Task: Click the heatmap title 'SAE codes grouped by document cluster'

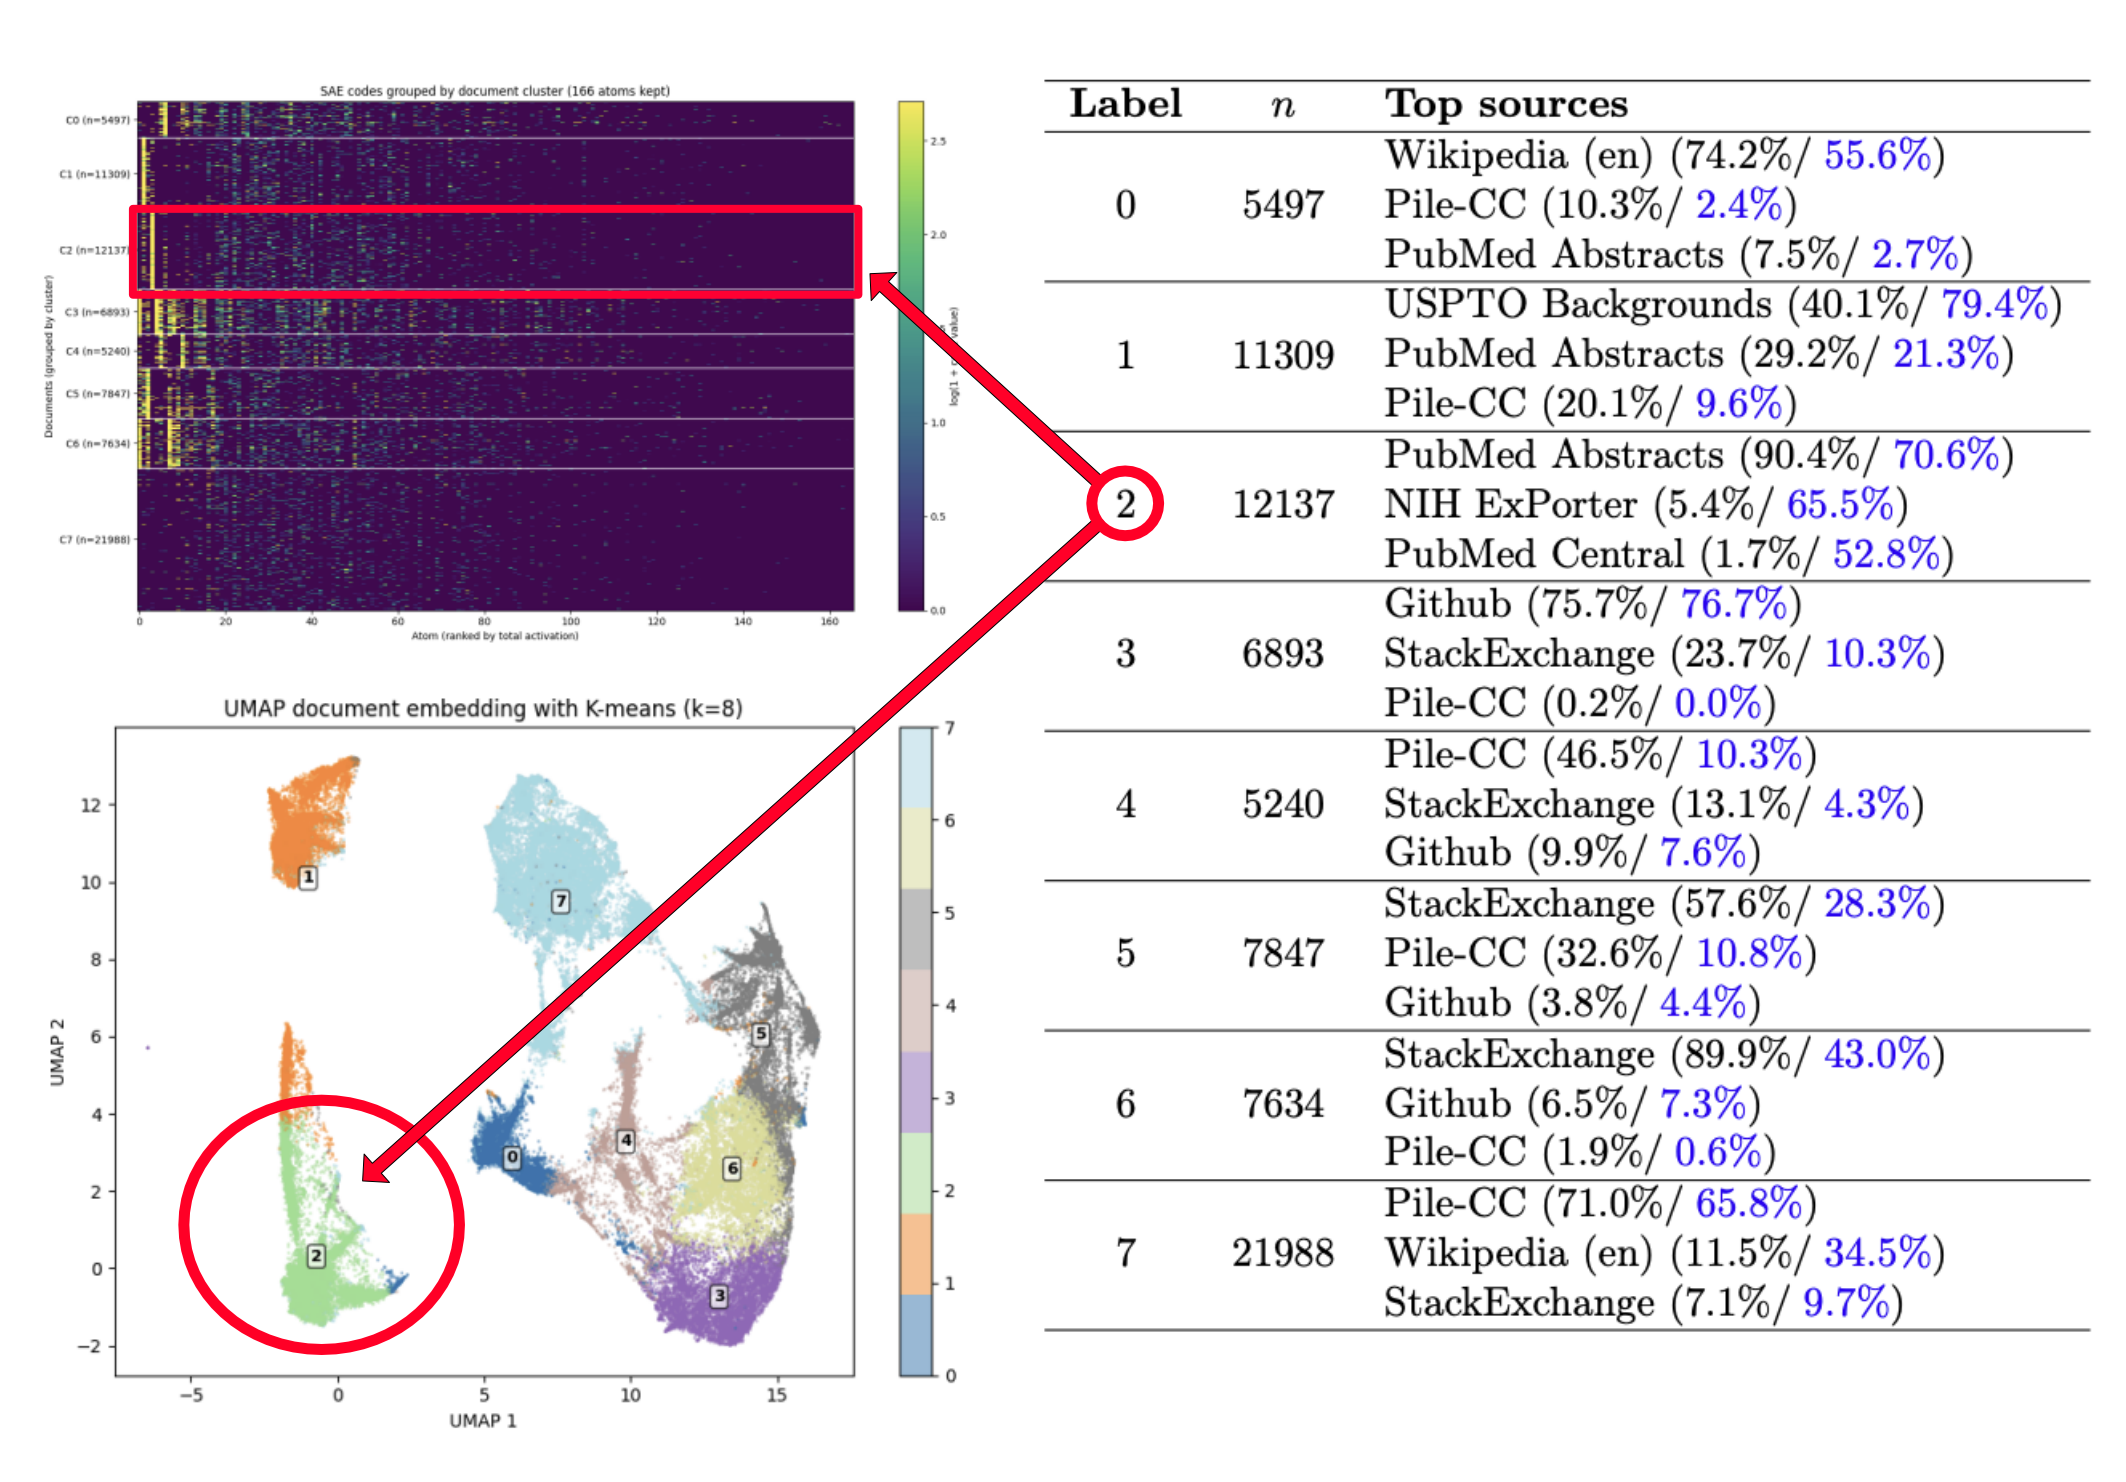Action: click(494, 91)
